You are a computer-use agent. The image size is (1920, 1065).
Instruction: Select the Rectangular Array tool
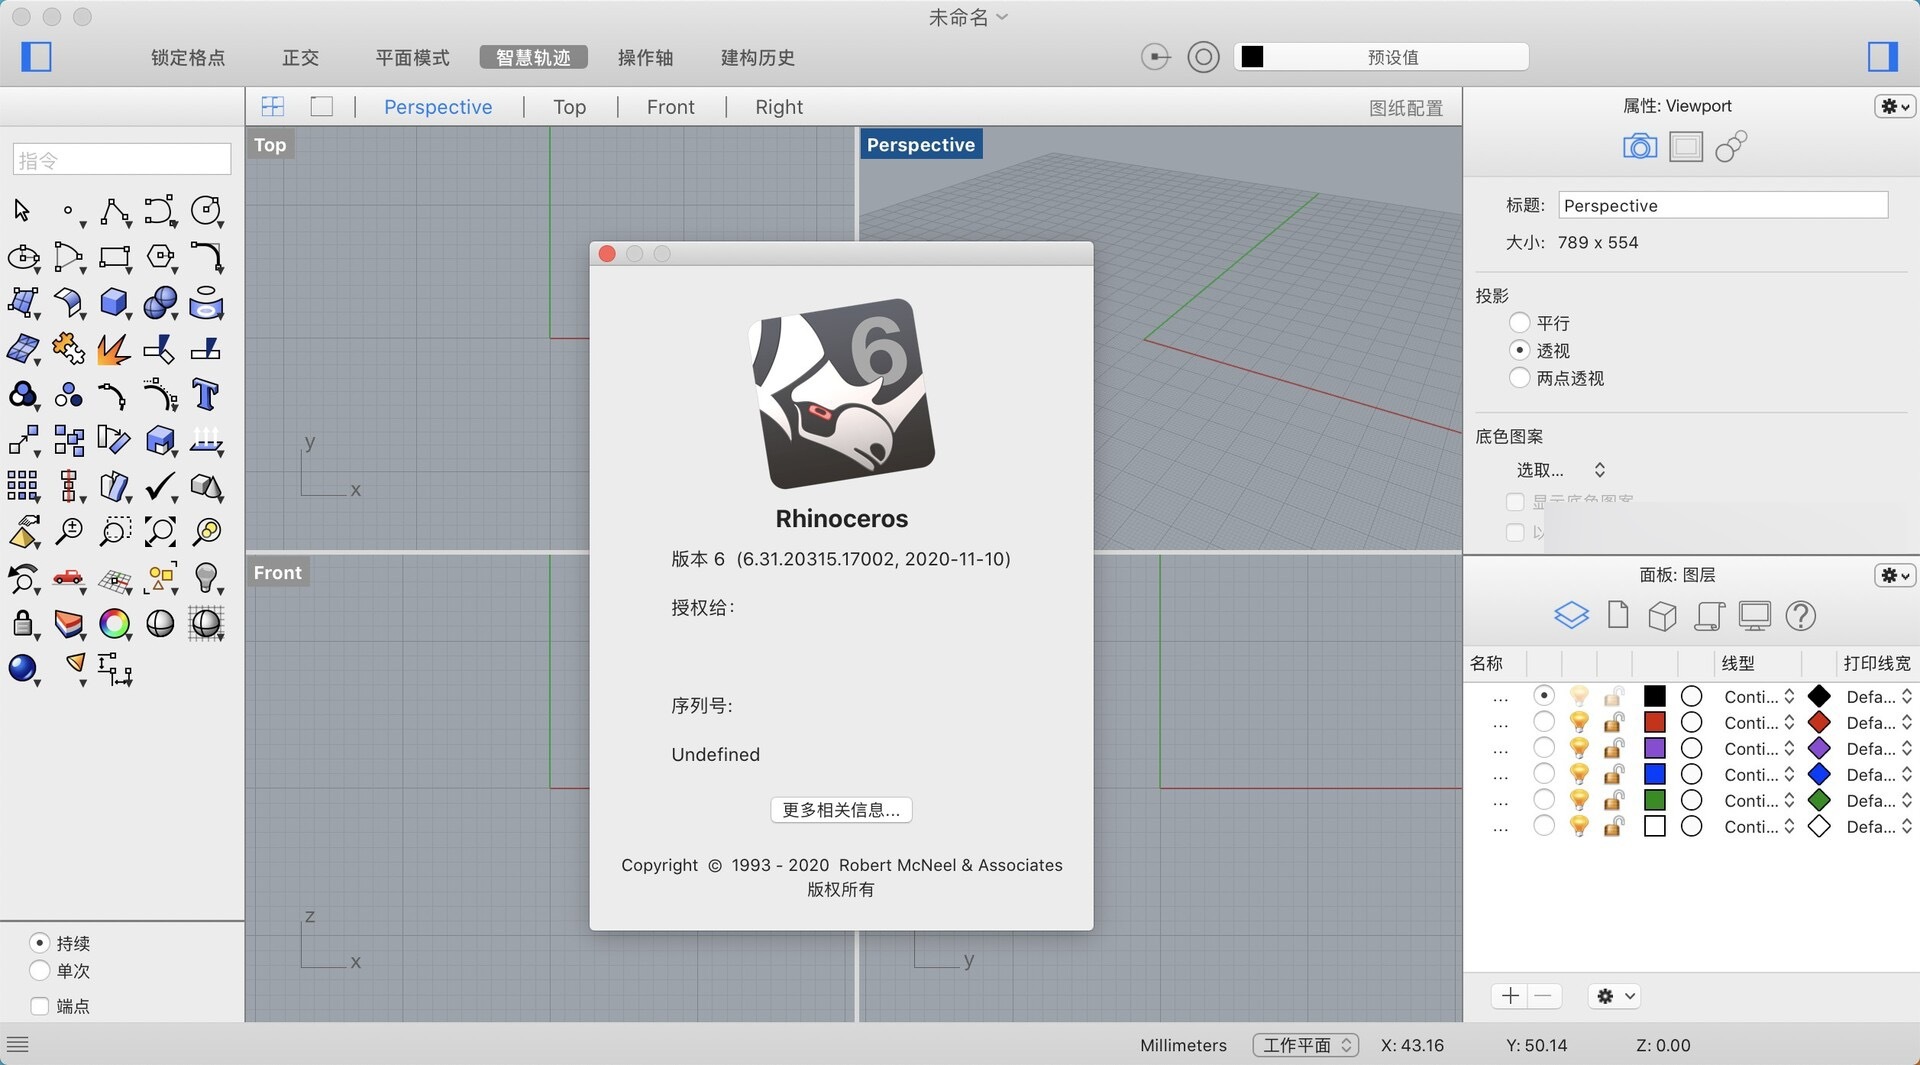22,486
